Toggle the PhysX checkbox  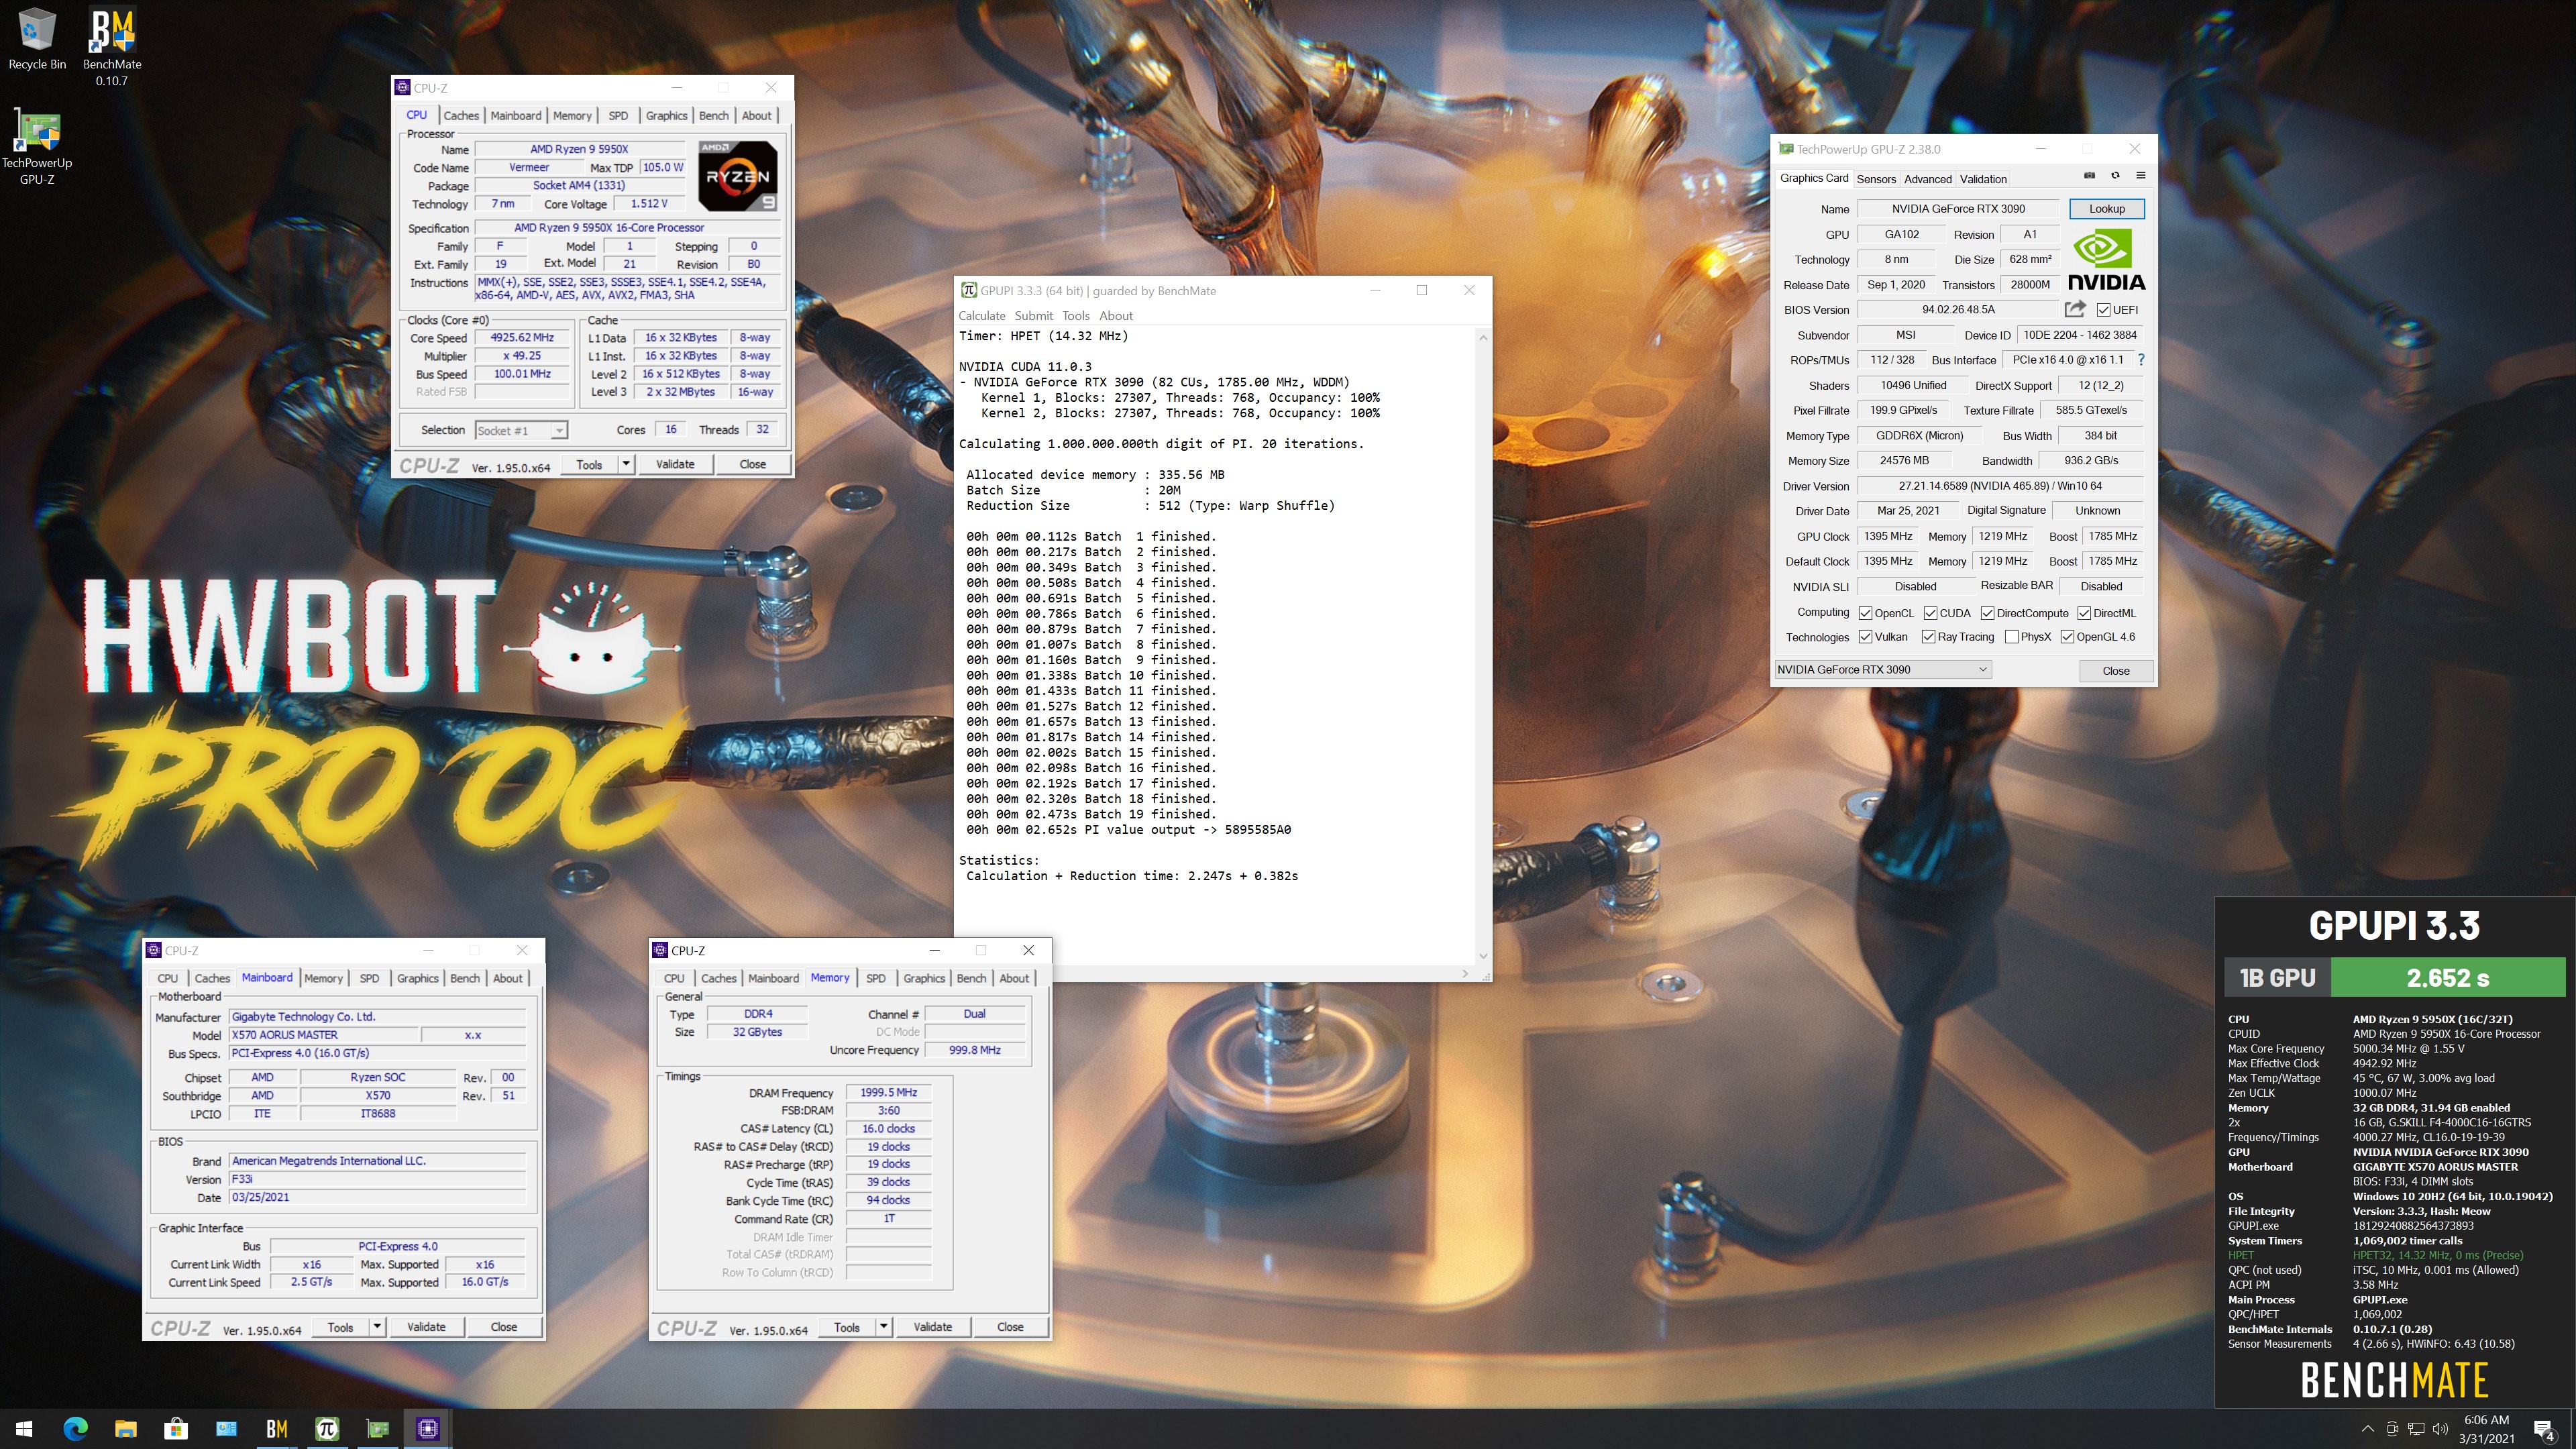click(x=2011, y=637)
